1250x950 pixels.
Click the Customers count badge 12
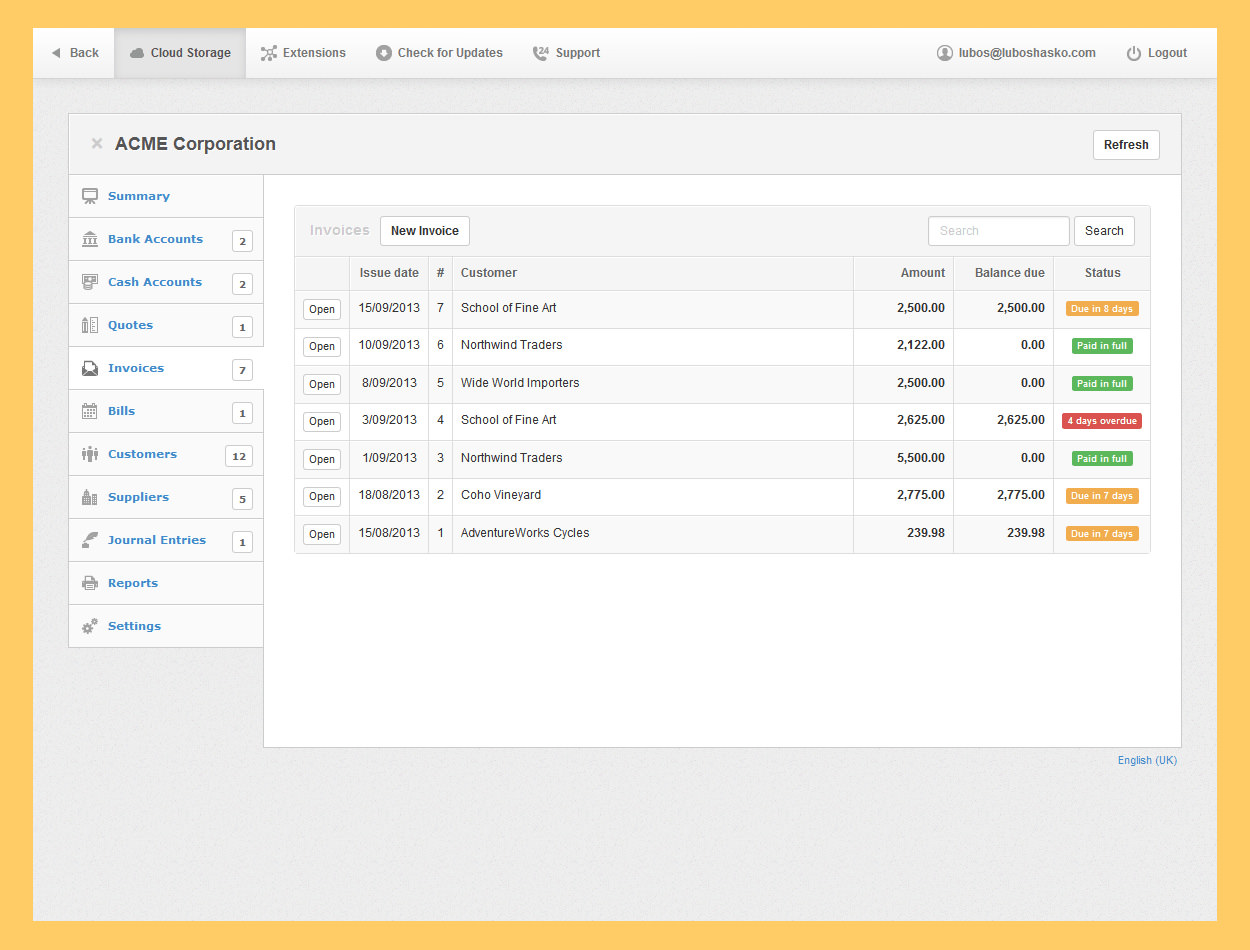[239, 456]
